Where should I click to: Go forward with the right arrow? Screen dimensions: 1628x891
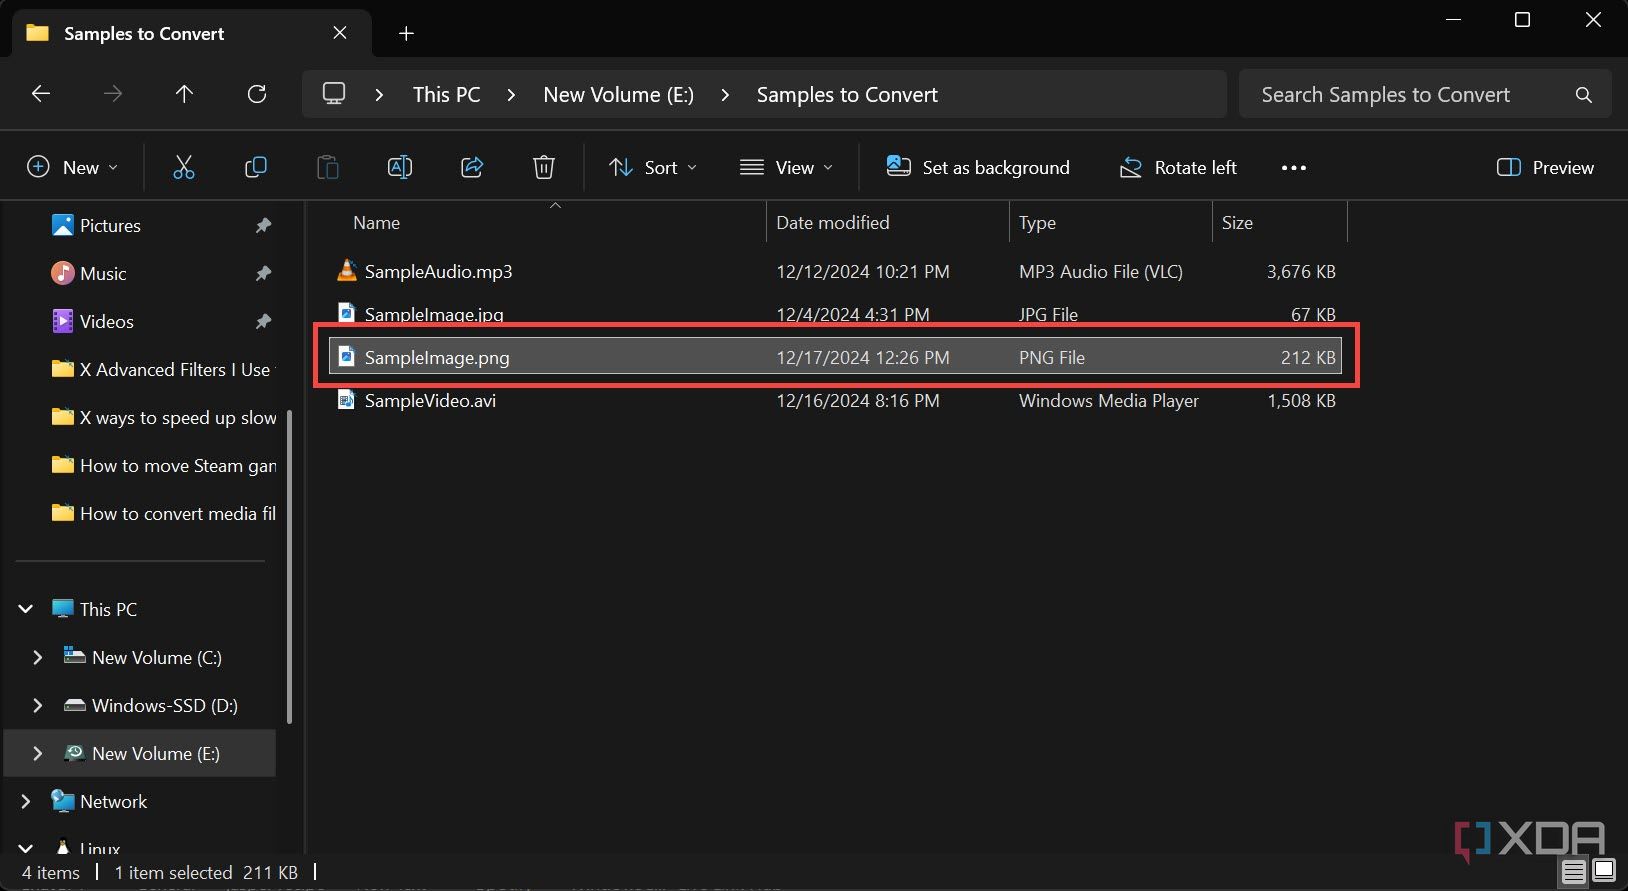[113, 94]
